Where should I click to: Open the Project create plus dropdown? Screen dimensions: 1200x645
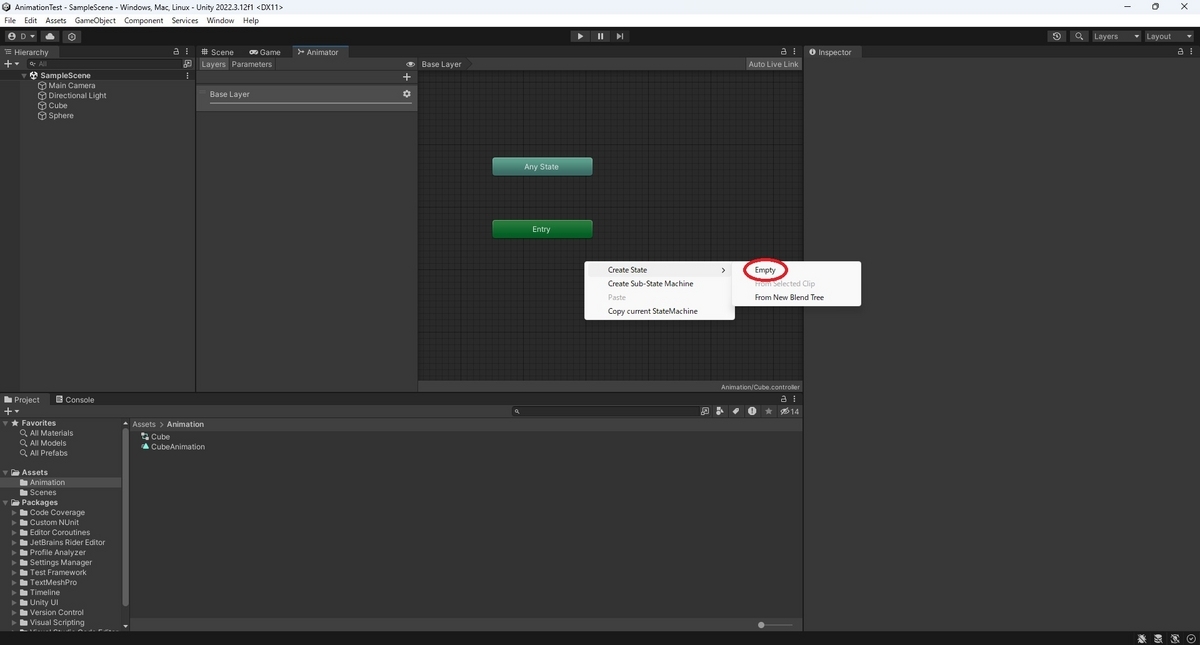[11, 411]
